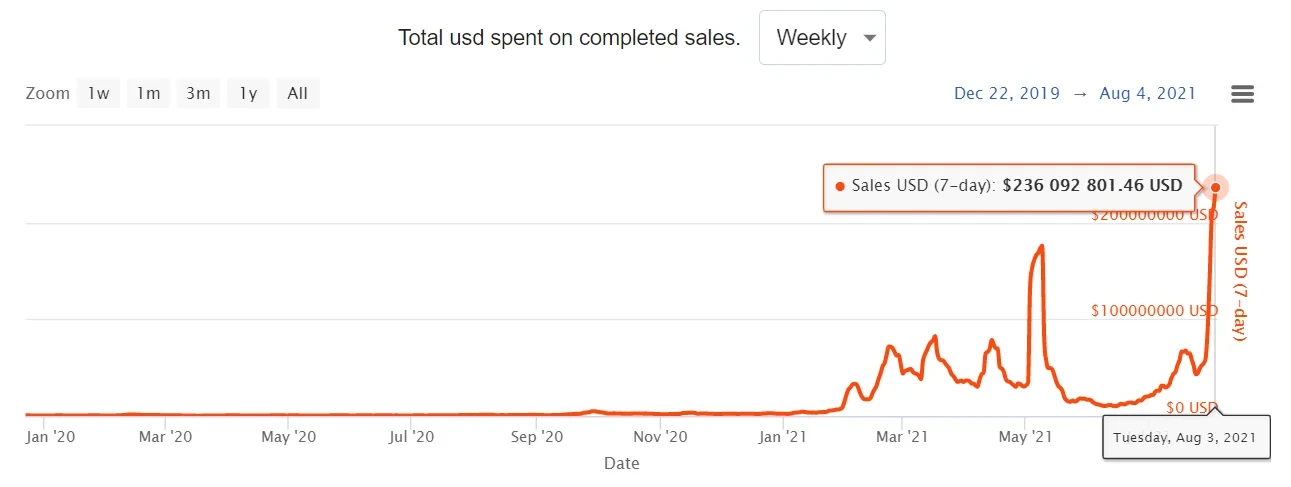Image resolution: width=1291 pixels, height=487 pixels.
Task: Select the 3m zoom range
Action: [198, 94]
